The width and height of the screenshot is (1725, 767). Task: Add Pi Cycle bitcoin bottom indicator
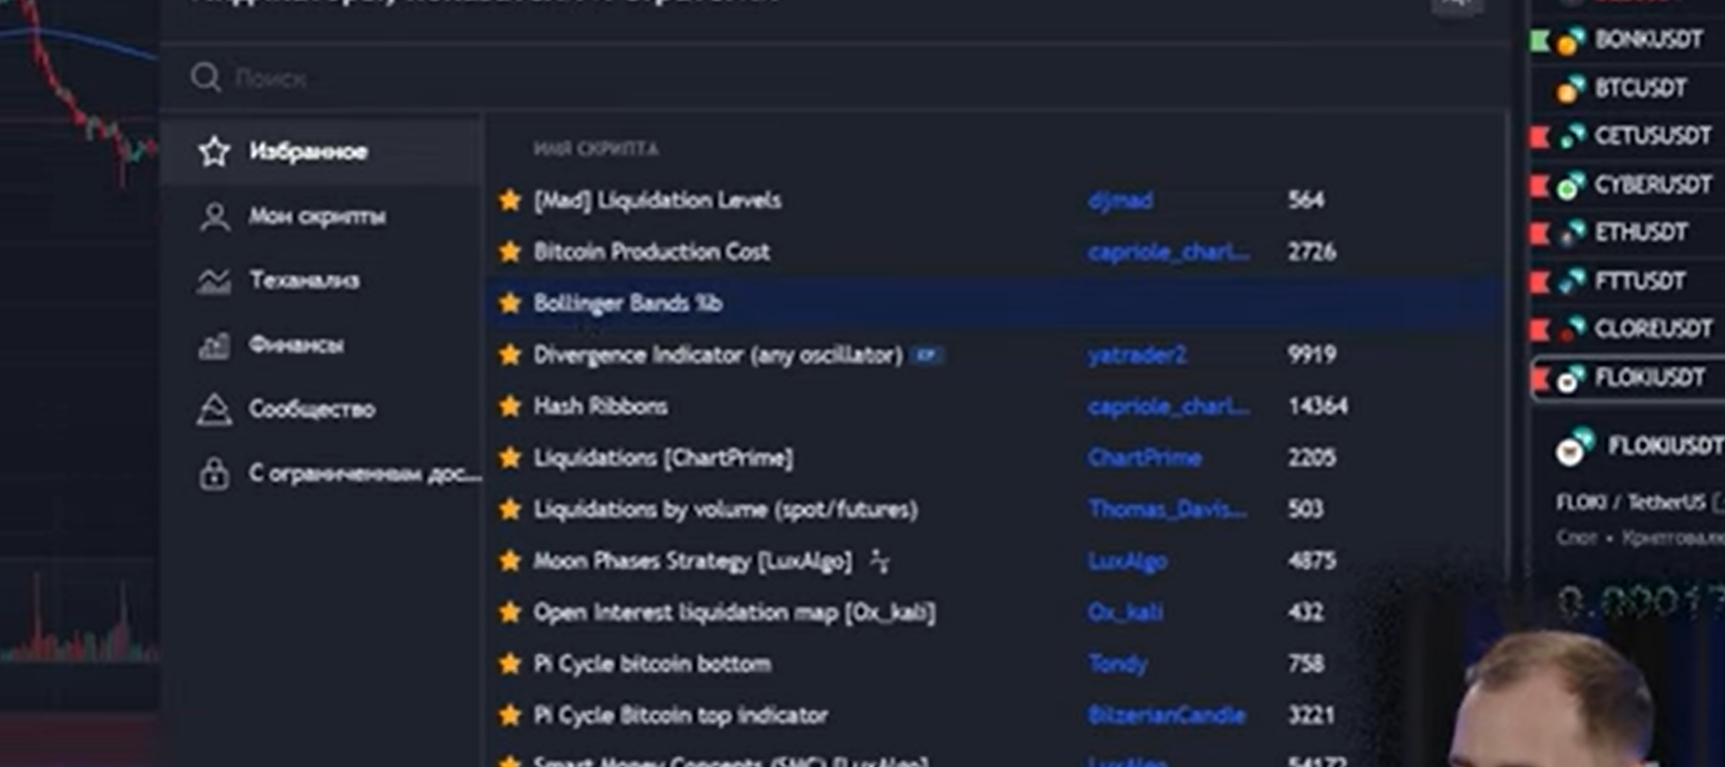coord(652,664)
